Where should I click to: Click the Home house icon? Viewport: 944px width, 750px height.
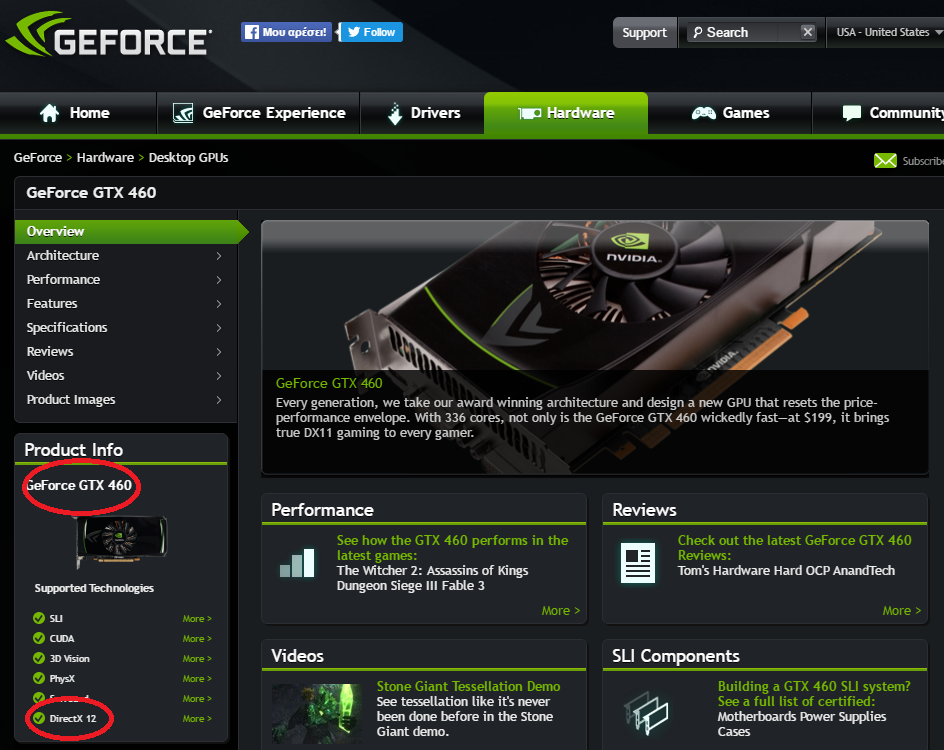pyautogui.click(x=49, y=113)
